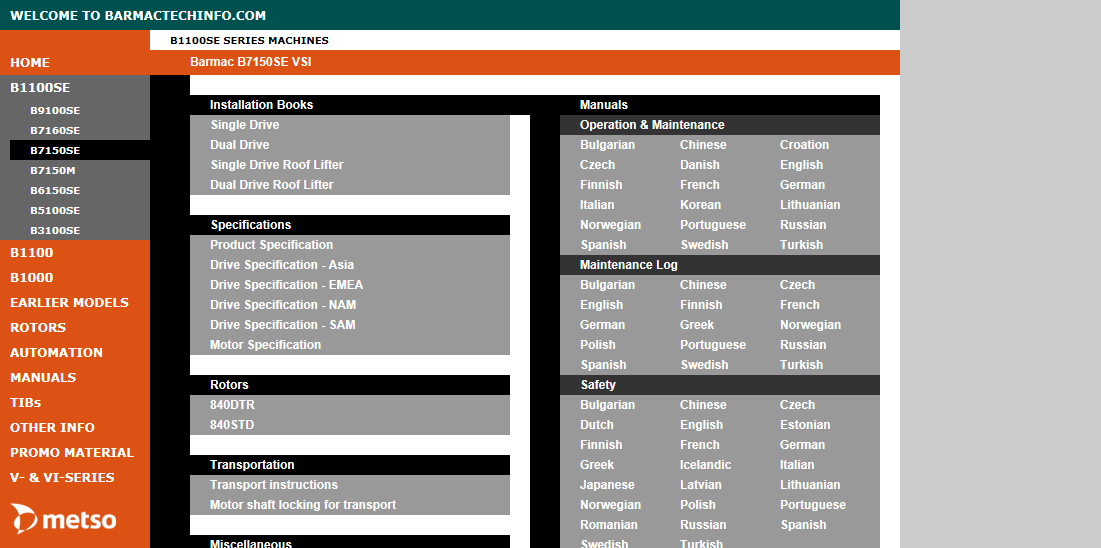Open the B1100 menu section
The height and width of the screenshot is (548, 1101).
pos(32,253)
